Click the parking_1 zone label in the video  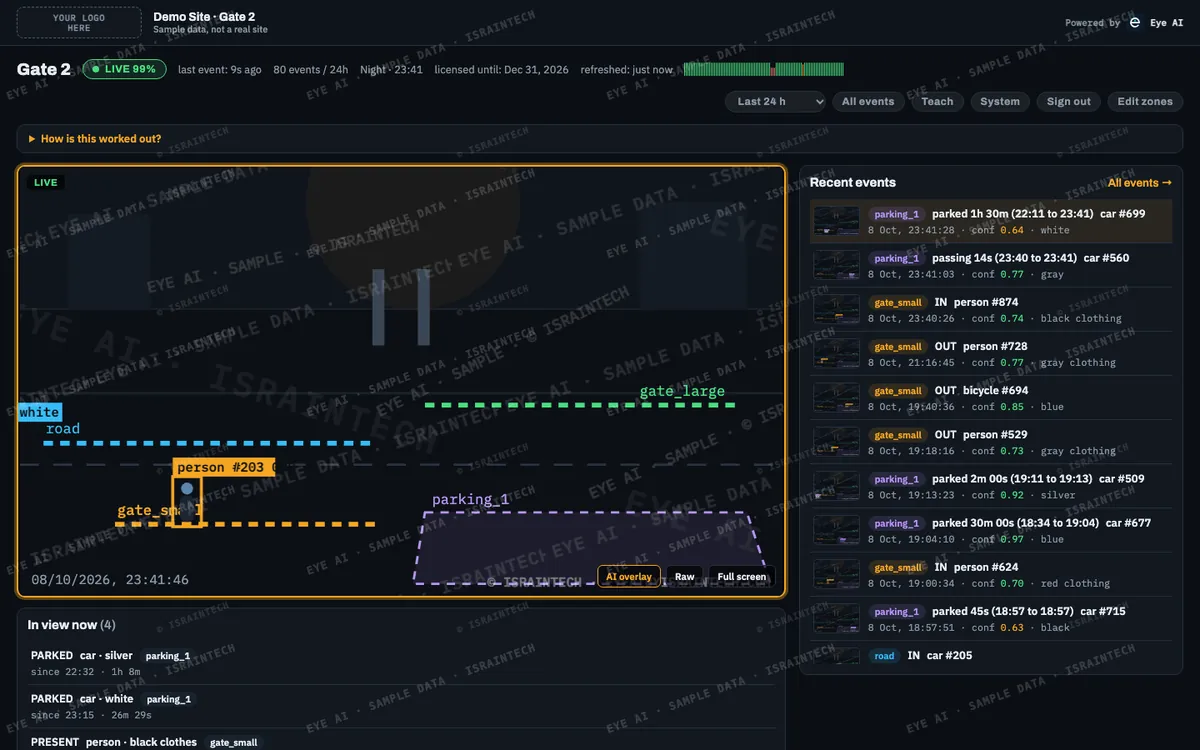470,499
